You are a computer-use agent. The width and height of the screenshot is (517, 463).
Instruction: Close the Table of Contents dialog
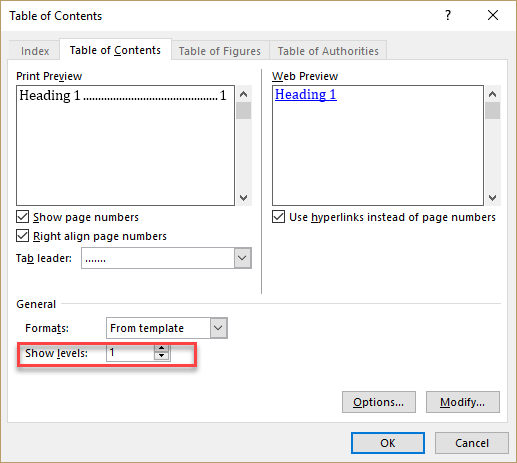pos(493,15)
